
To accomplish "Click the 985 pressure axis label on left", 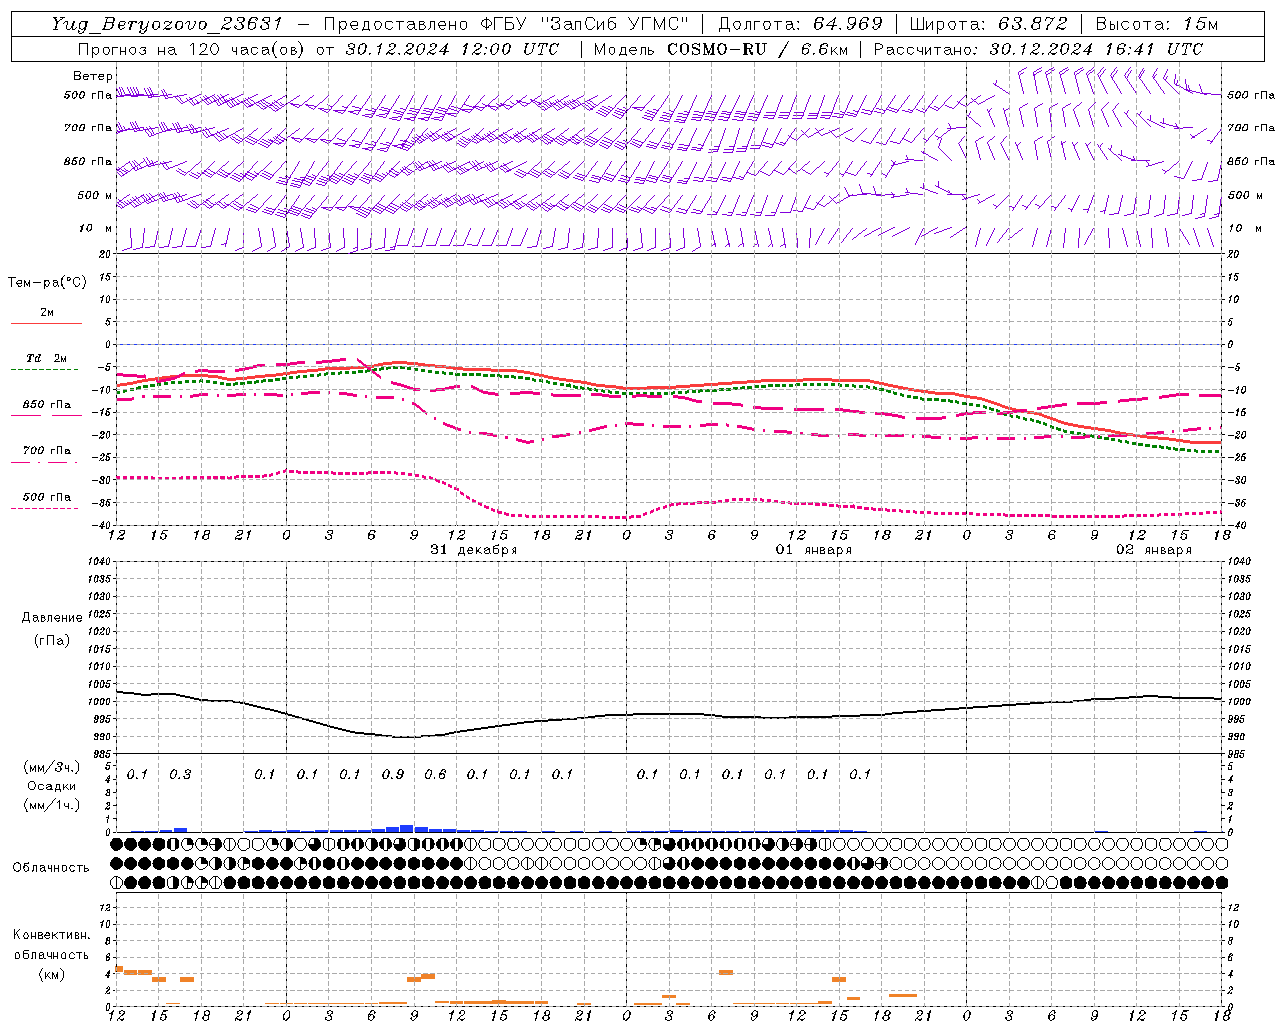I will (x=103, y=754).
